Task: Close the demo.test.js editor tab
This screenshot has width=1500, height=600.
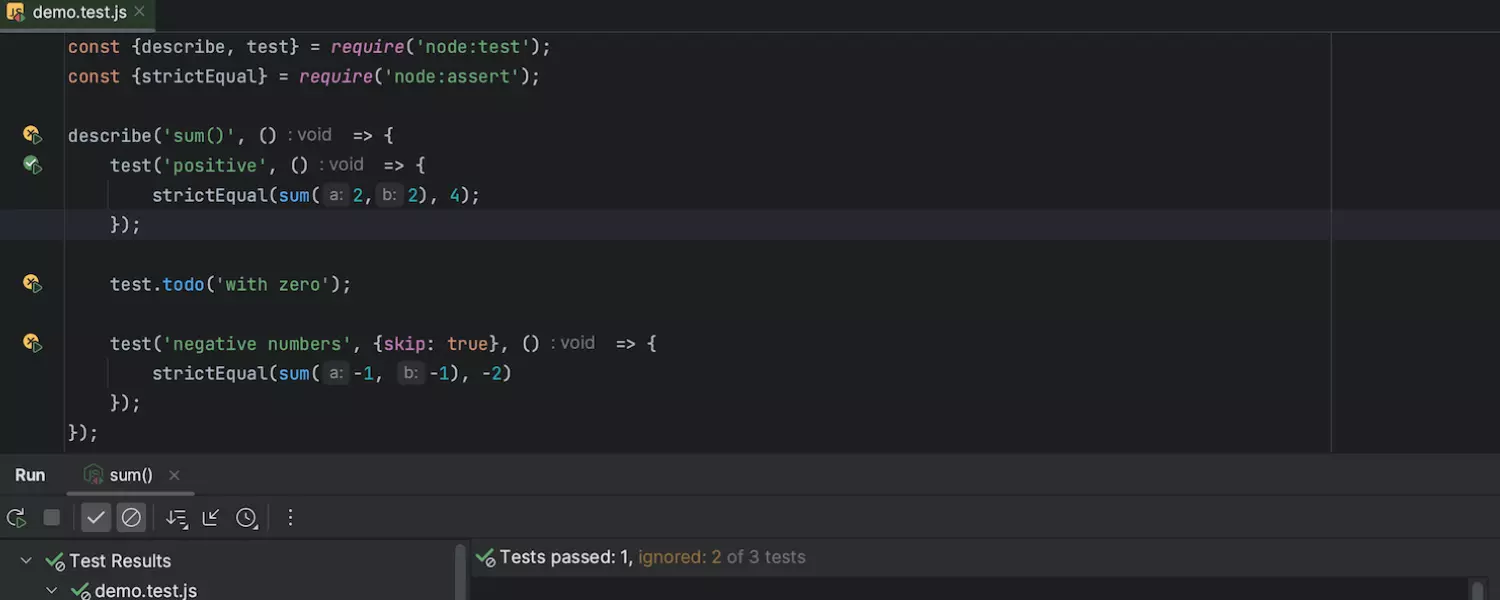Action: point(139,12)
